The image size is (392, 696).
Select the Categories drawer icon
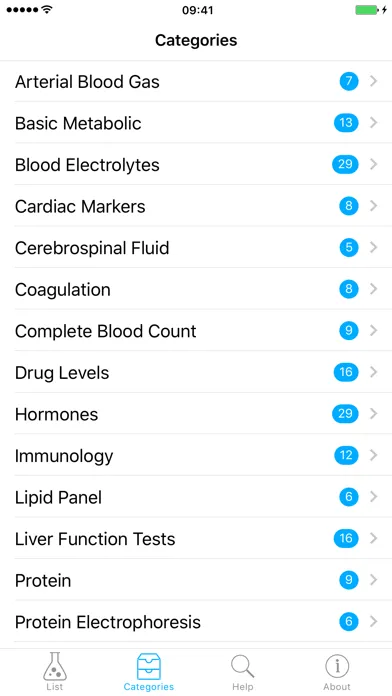pos(149,666)
